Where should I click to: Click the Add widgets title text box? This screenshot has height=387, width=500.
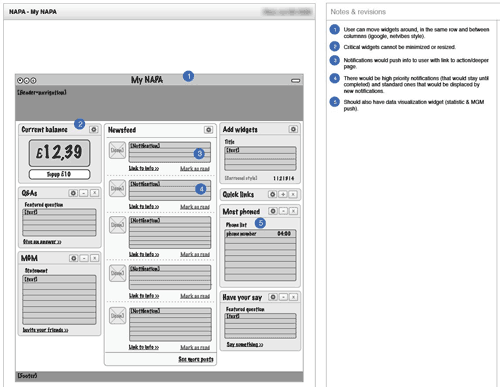(260, 159)
